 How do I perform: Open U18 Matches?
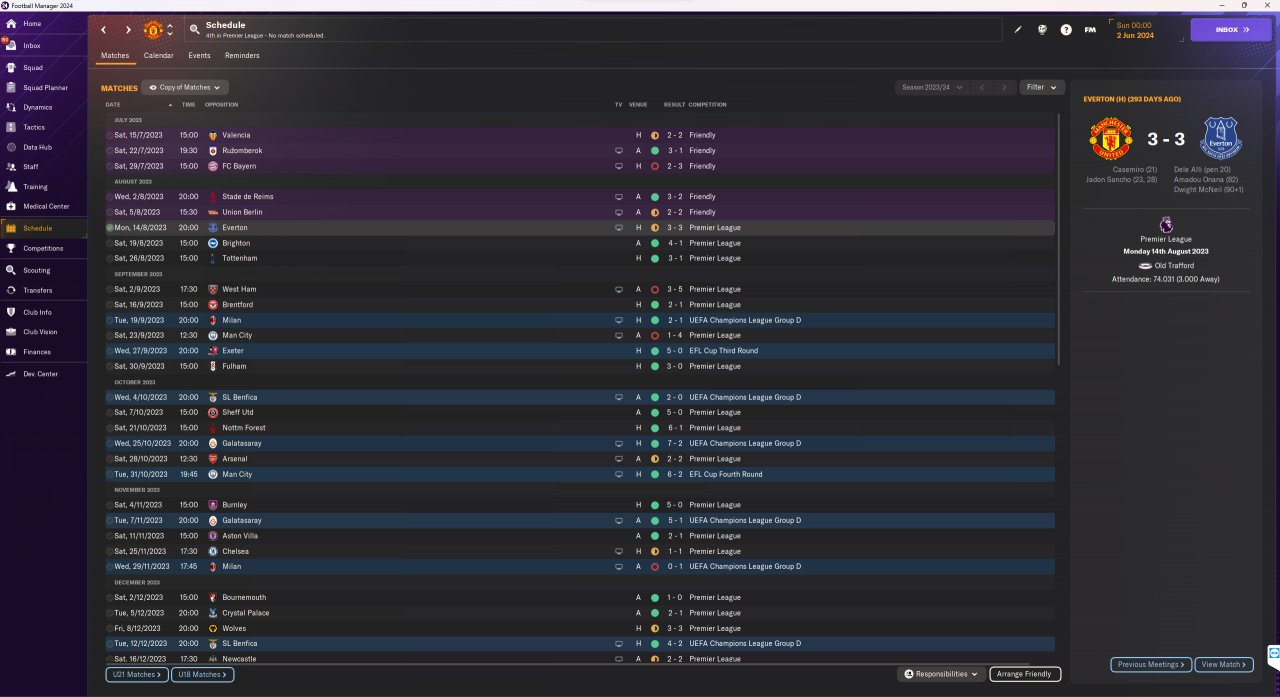coord(202,675)
